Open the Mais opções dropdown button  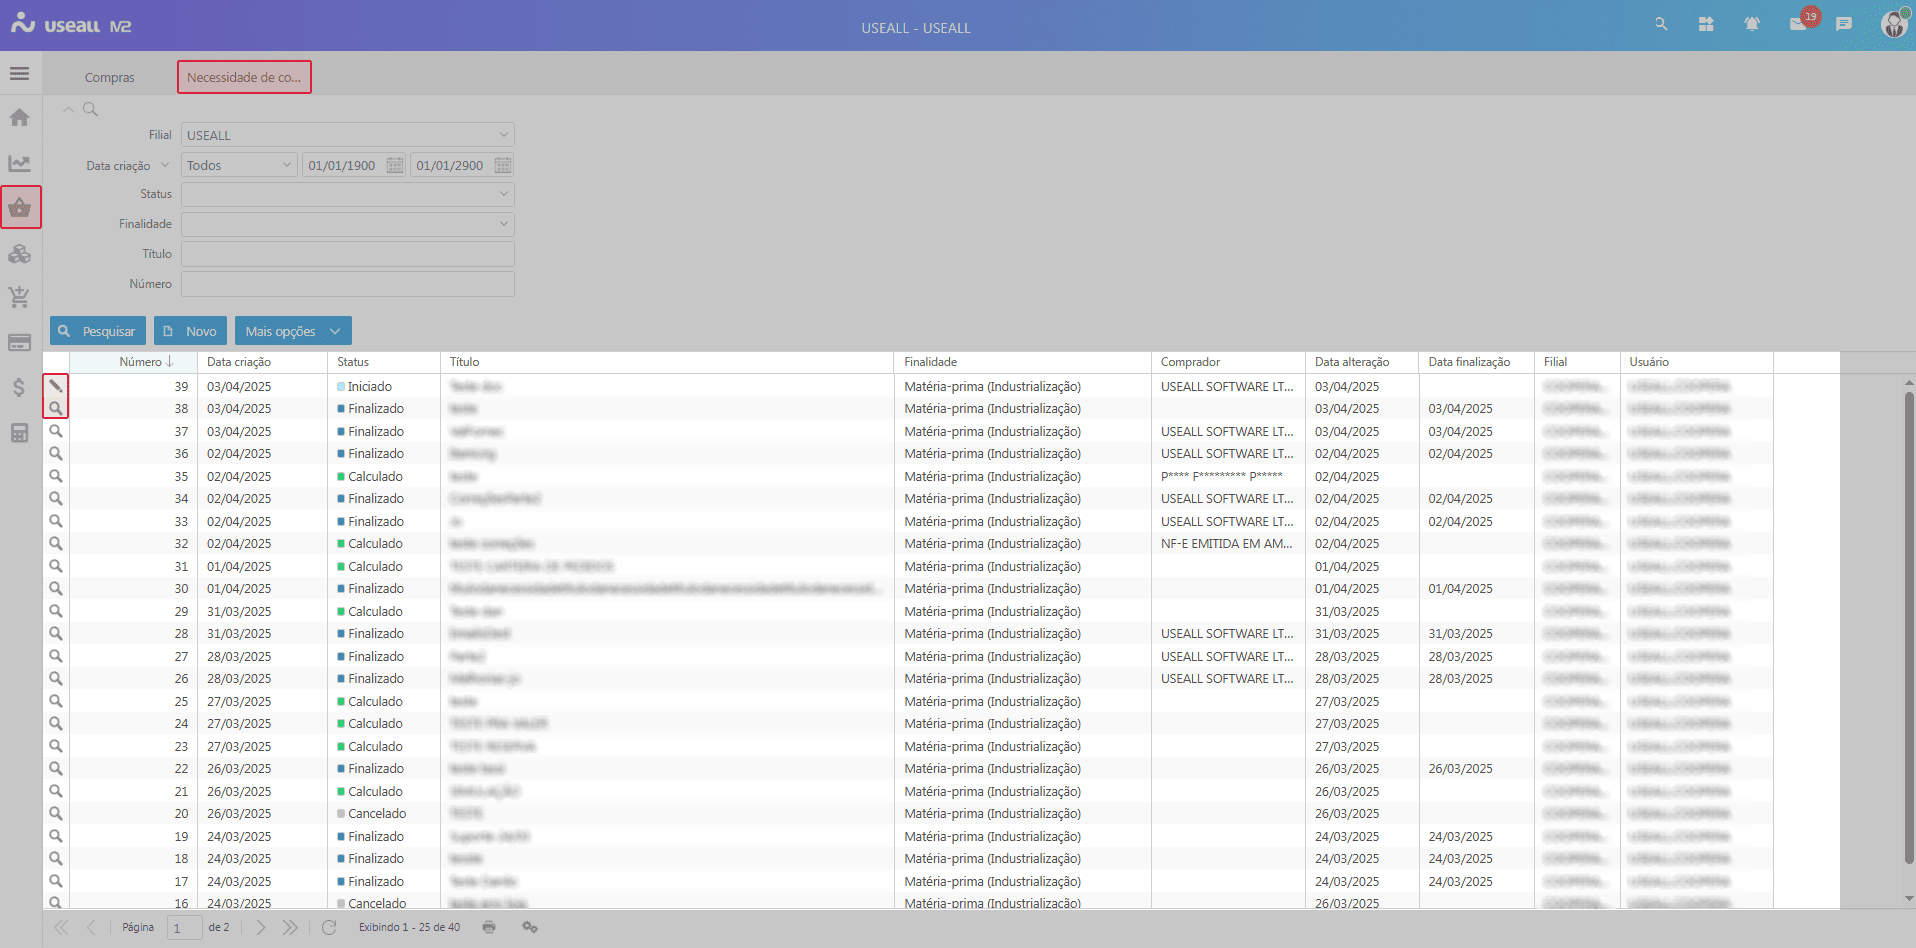(x=293, y=331)
